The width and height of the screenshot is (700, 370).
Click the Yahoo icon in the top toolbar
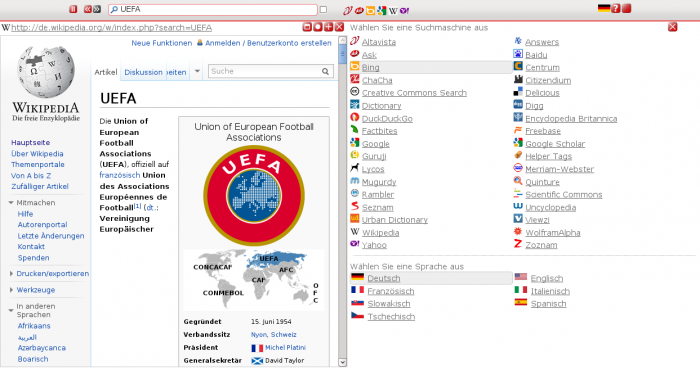point(404,10)
